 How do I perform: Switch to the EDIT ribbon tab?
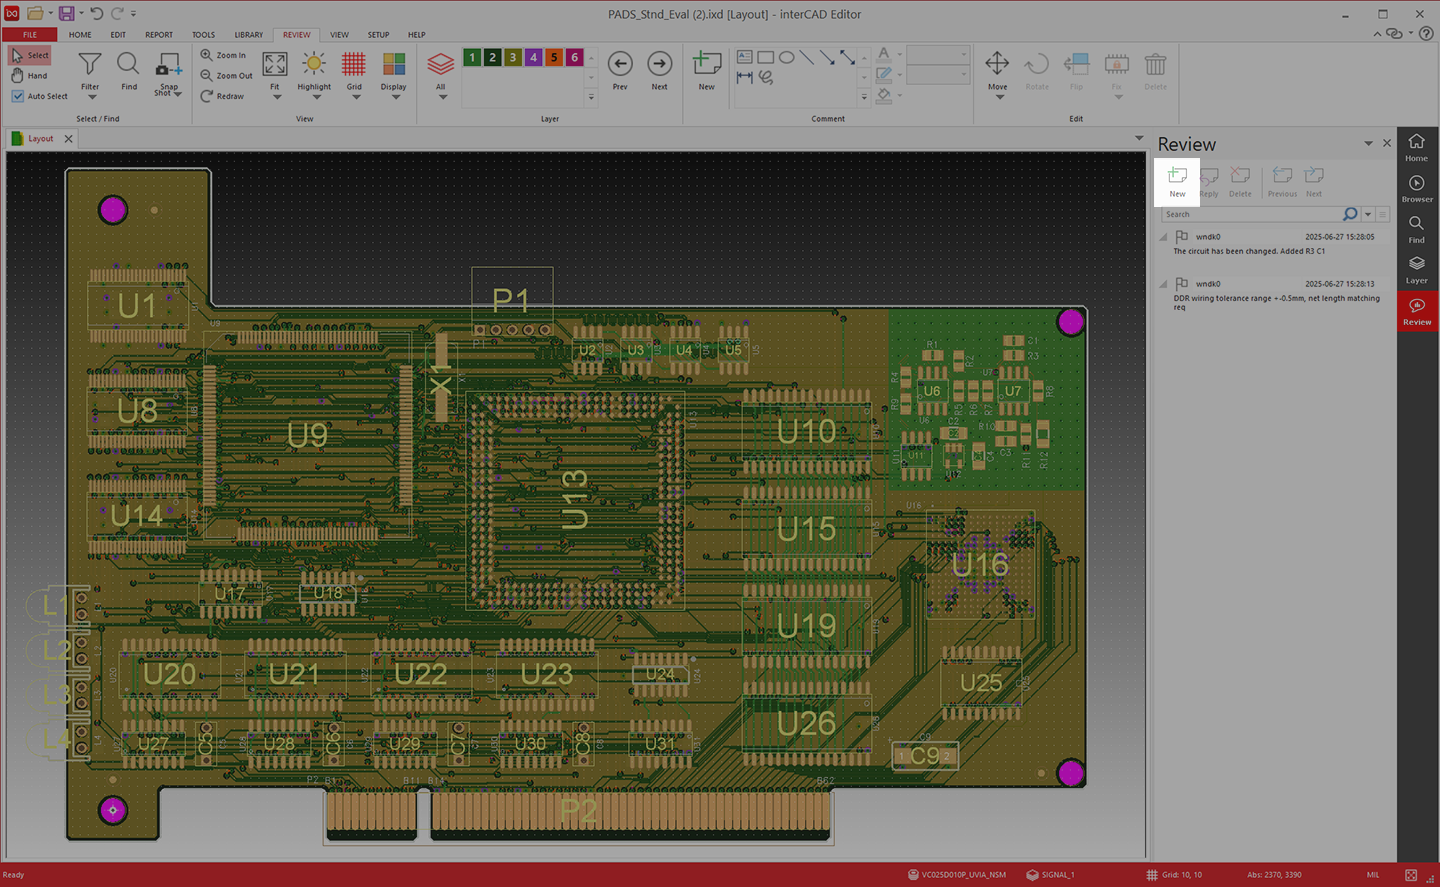pos(118,35)
